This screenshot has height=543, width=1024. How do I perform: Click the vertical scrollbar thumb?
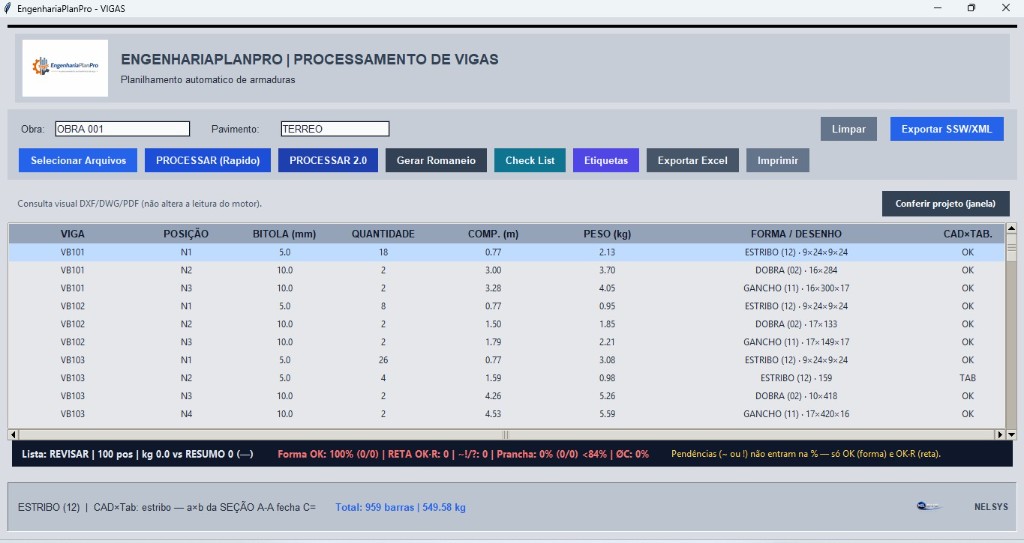tap(1012, 248)
